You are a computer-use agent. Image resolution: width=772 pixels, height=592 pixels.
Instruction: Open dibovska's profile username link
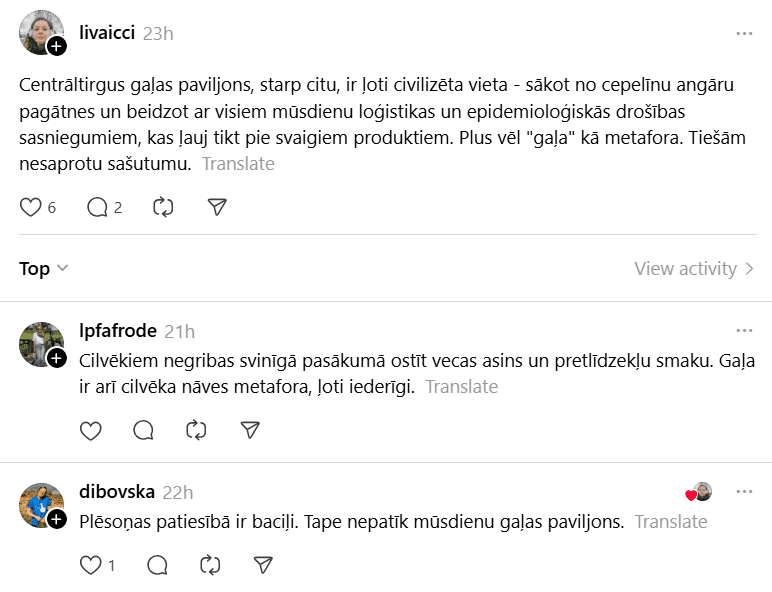[116, 492]
